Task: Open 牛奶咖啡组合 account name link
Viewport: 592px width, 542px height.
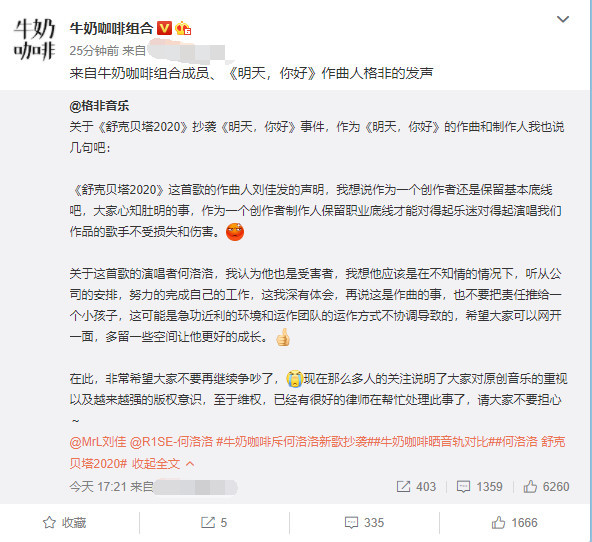Action: point(111,28)
